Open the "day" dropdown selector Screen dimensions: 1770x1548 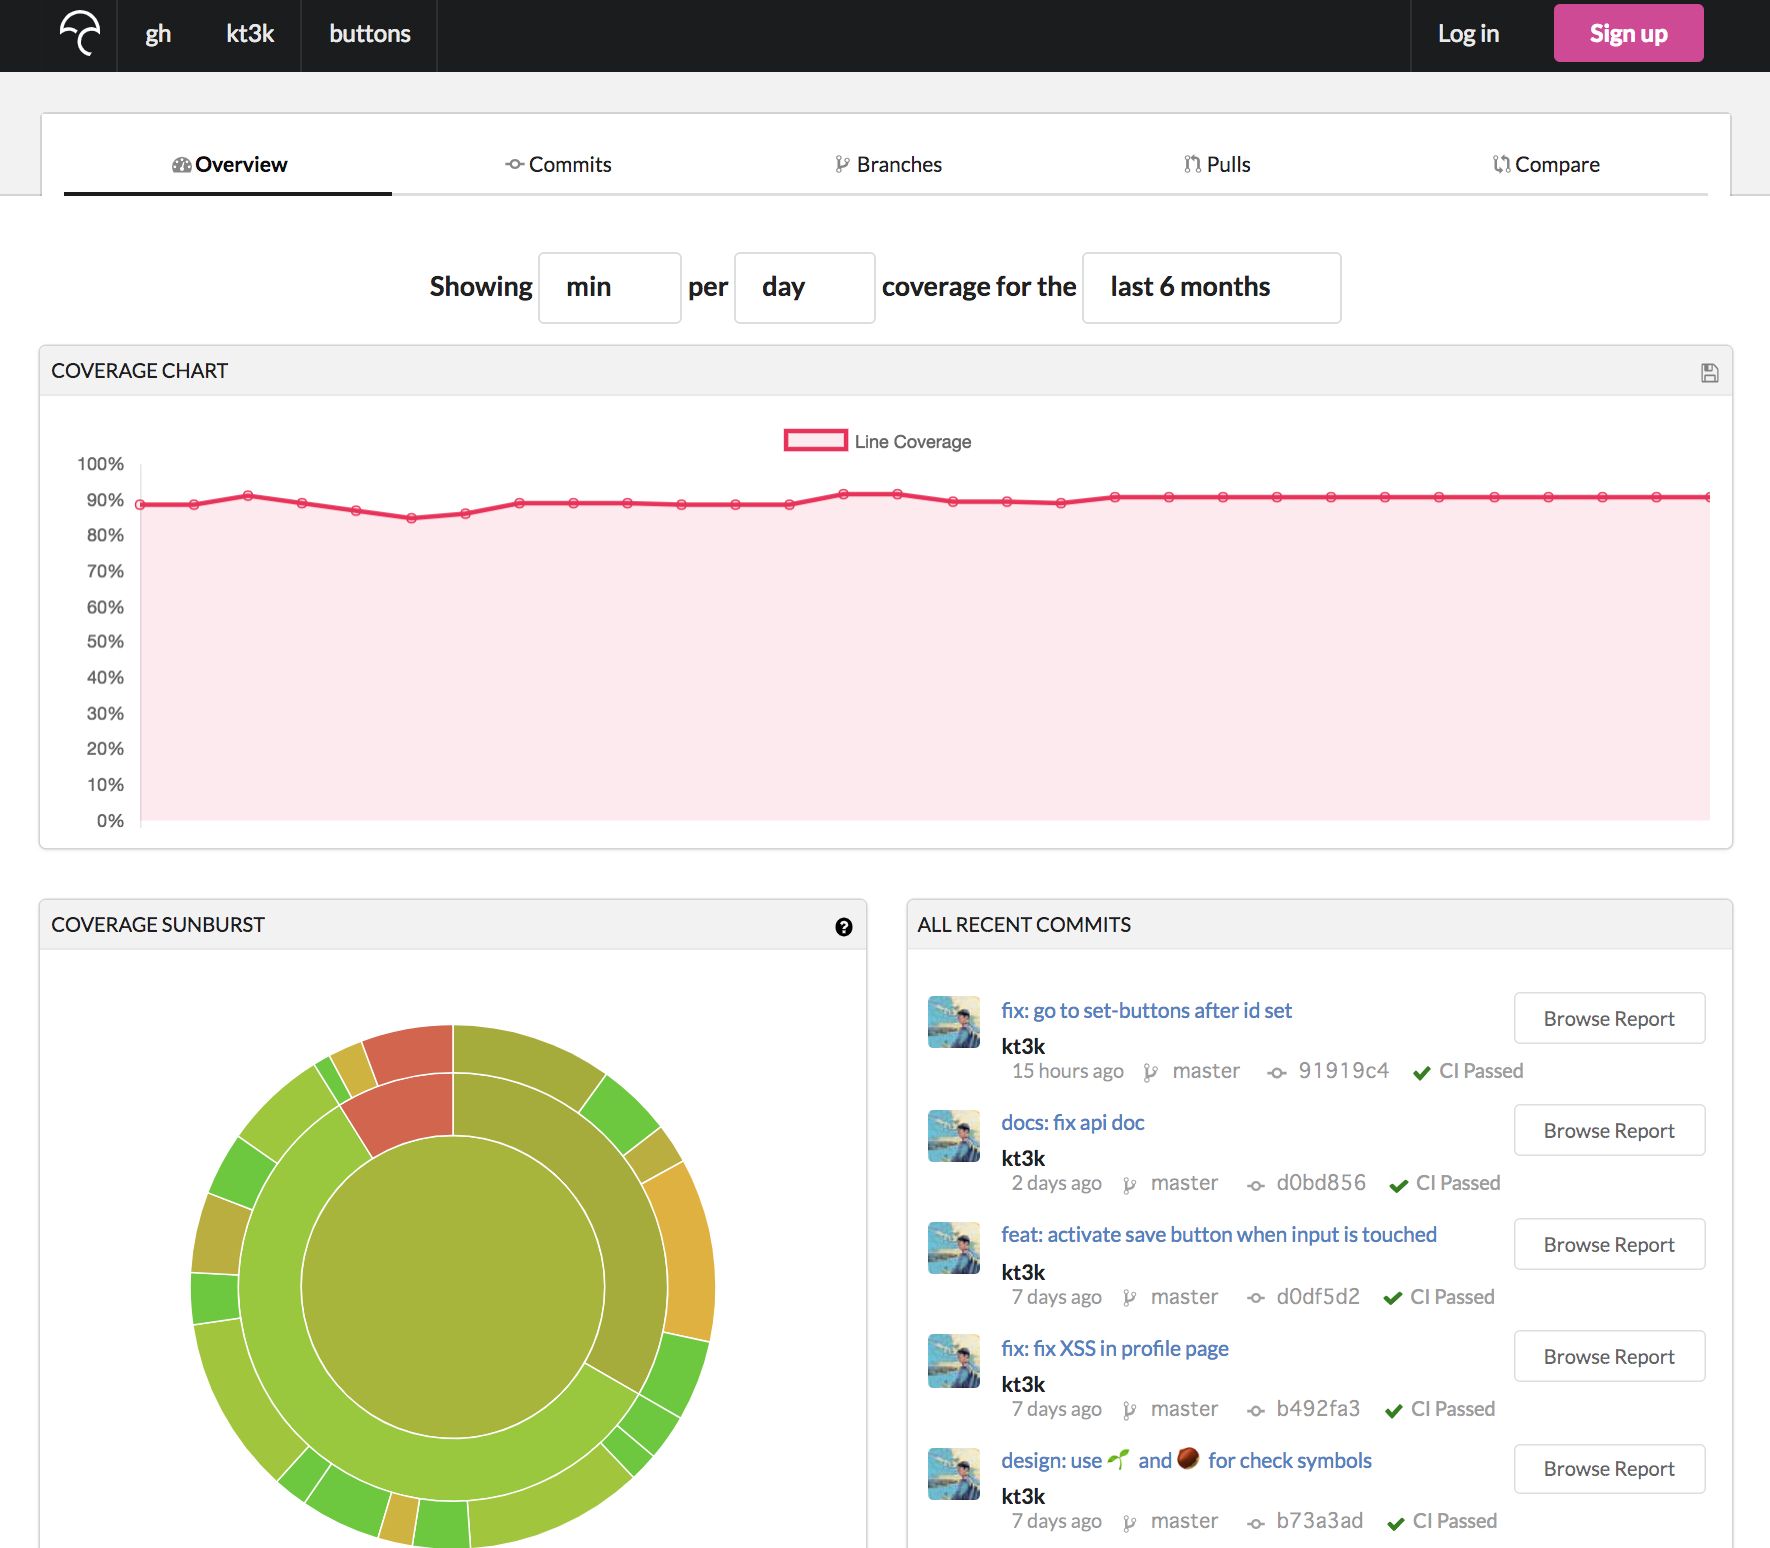(x=804, y=287)
